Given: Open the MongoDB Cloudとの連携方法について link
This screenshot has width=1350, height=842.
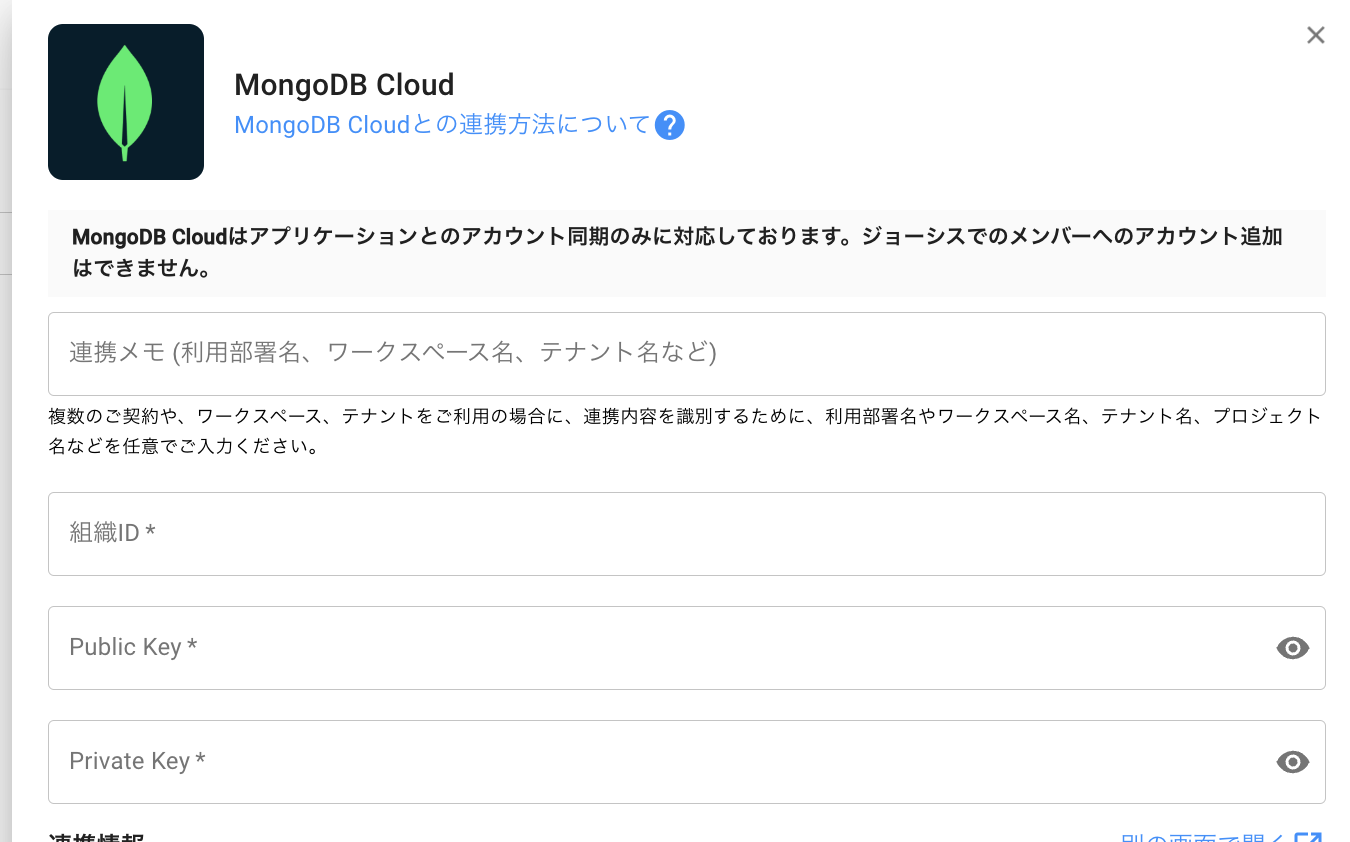Looking at the screenshot, I should tap(441, 125).
